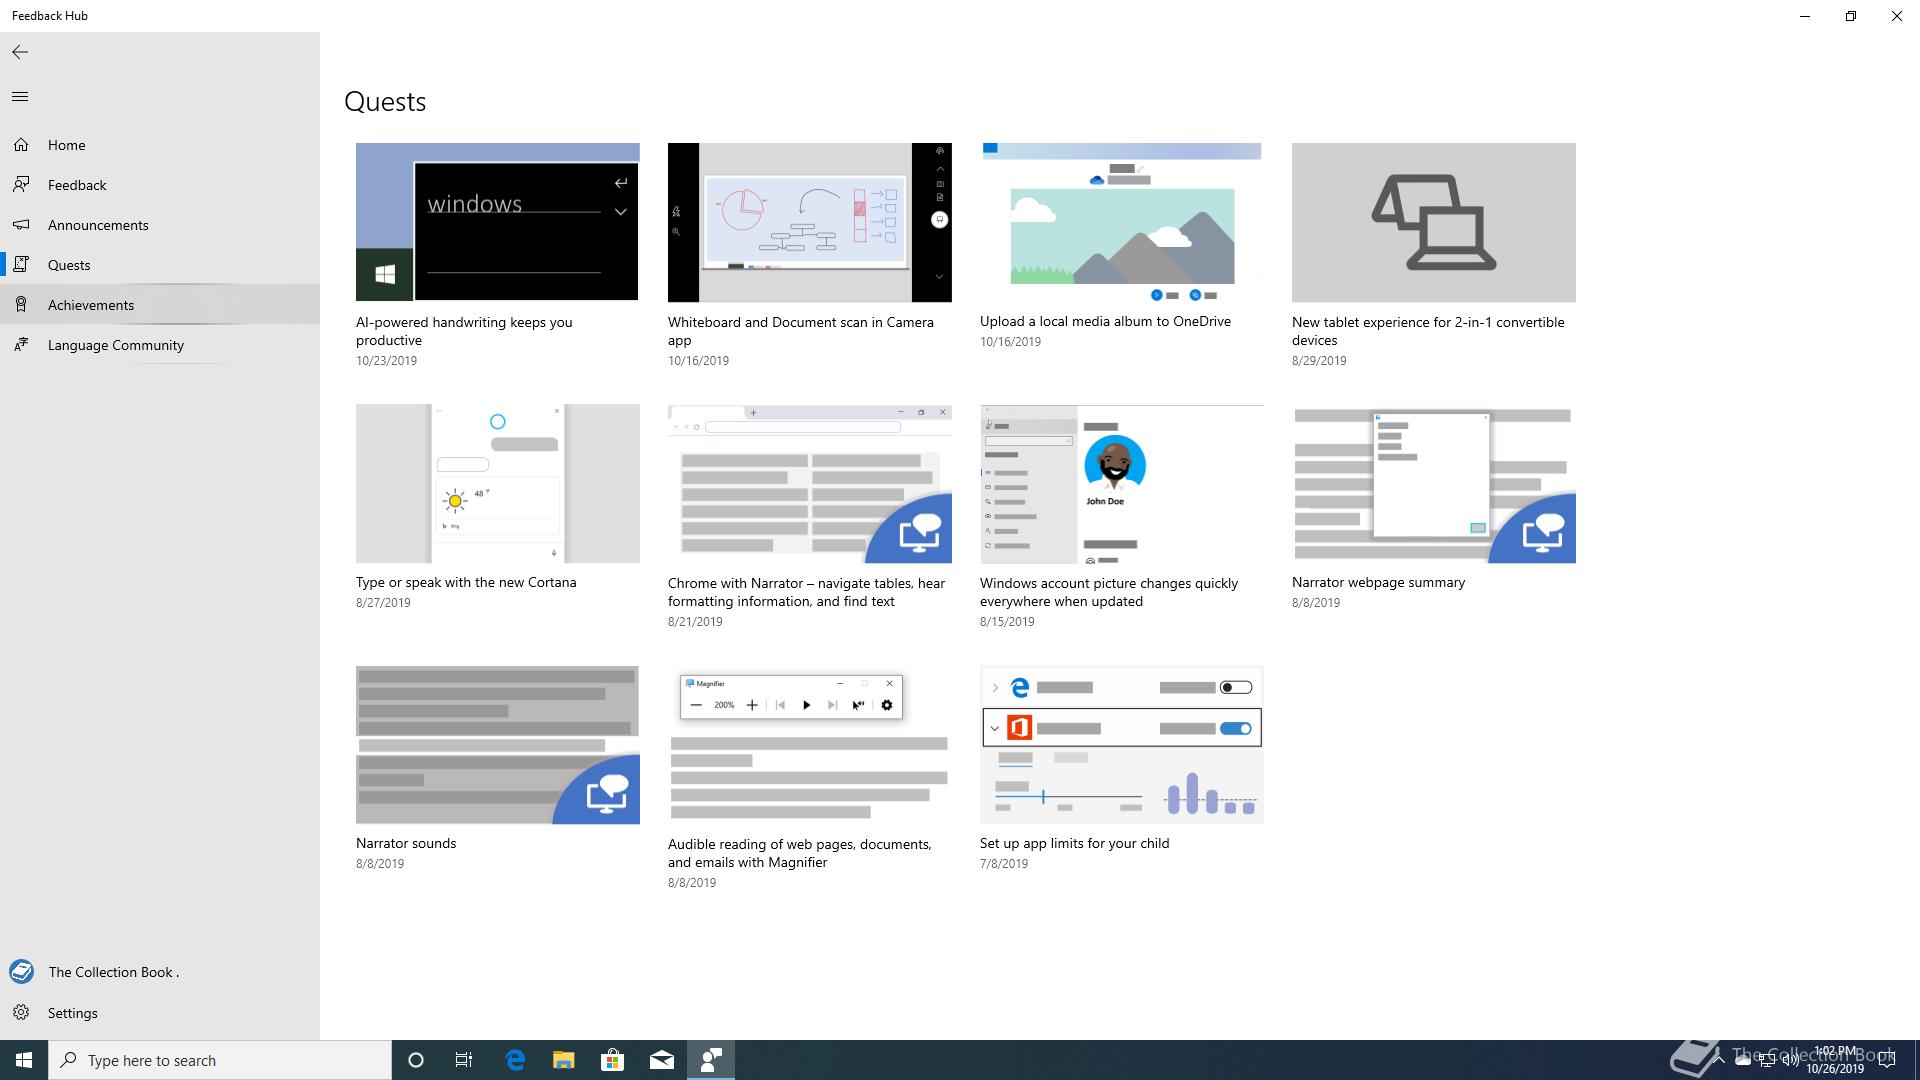Click 'Set up app limits for your child' title

coord(1074,843)
